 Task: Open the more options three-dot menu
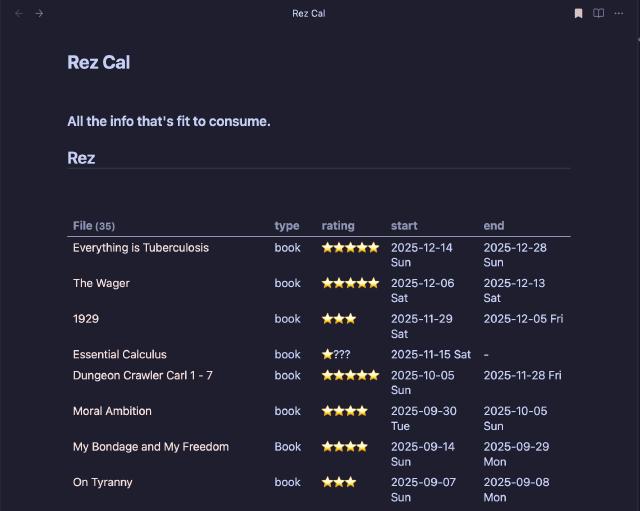pos(619,13)
